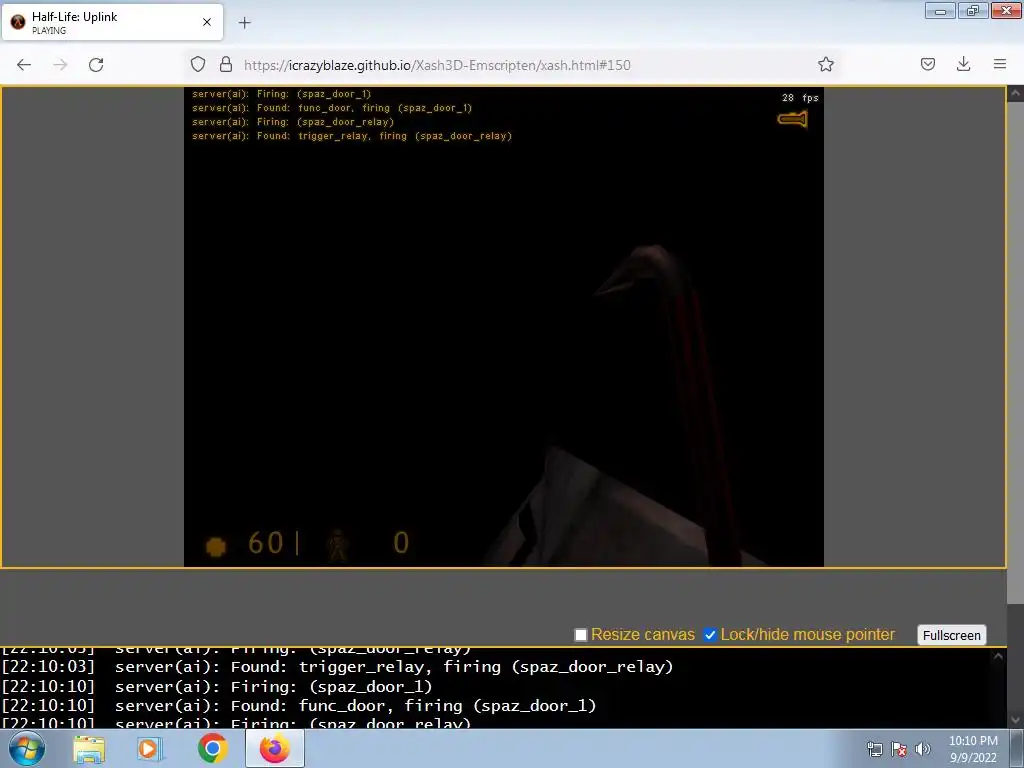Image resolution: width=1024 pixels, height=768 pixels.
Task: Open the Windows Start menu
Action: click(x=26, y=748)
